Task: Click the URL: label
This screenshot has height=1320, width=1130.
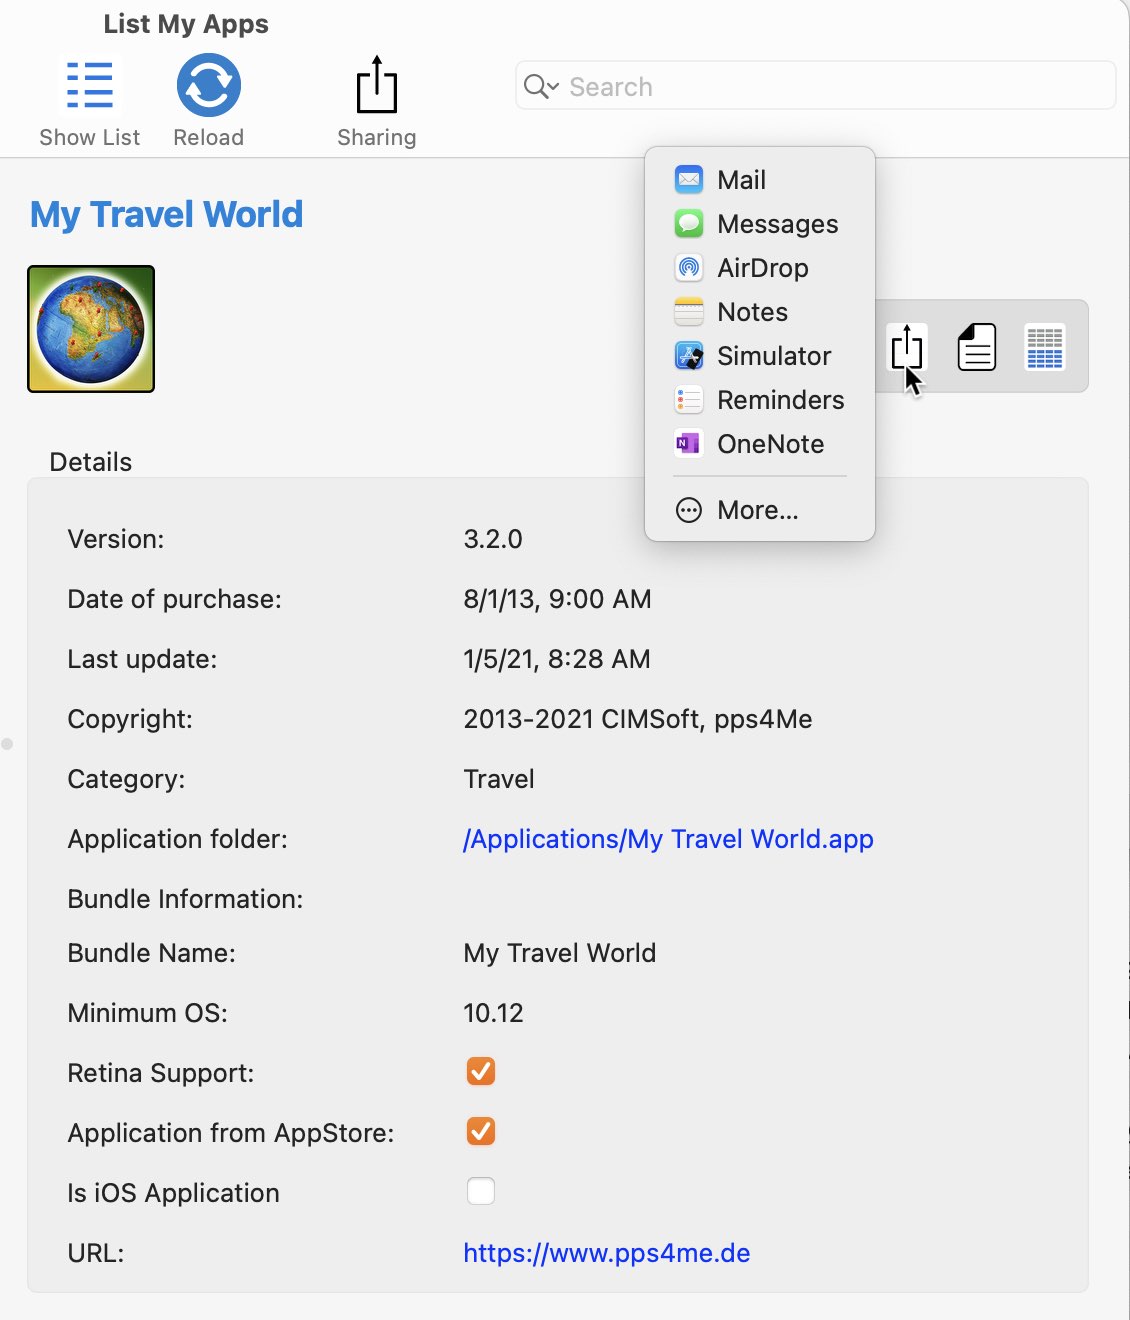Action: tap(96, 1253)
